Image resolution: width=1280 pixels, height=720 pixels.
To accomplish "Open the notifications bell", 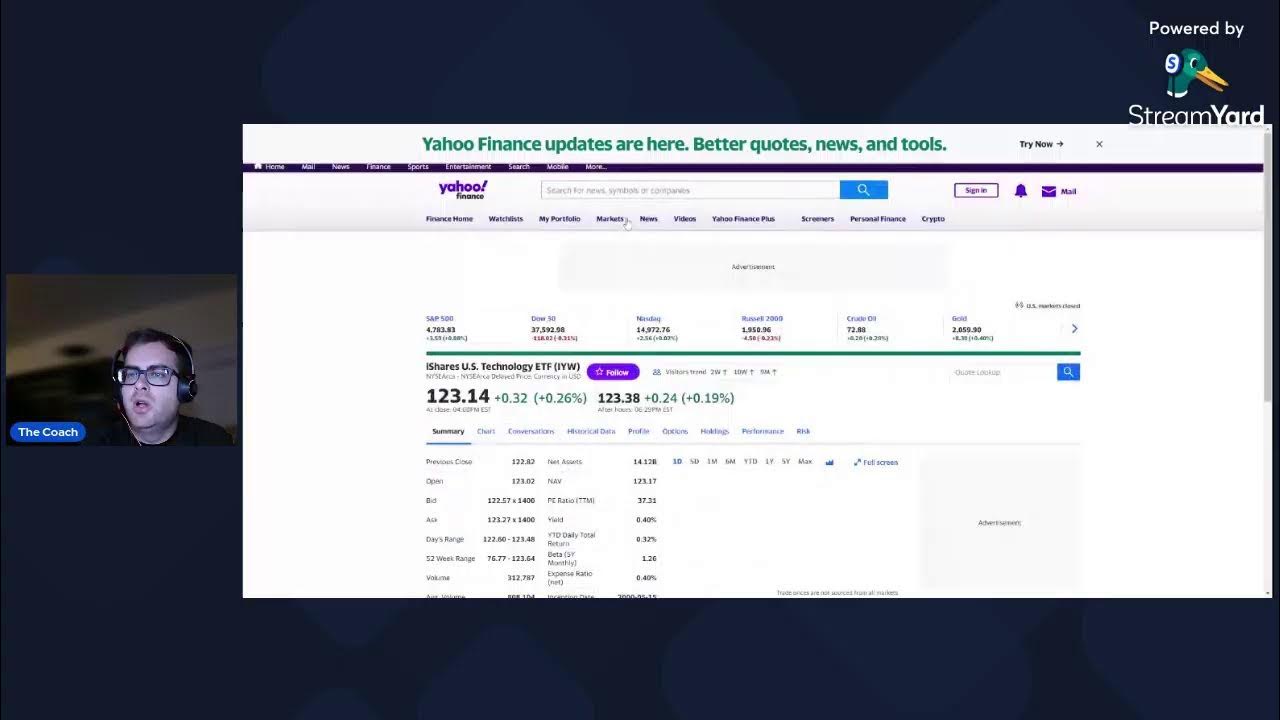I will [x=1020, y=191].
